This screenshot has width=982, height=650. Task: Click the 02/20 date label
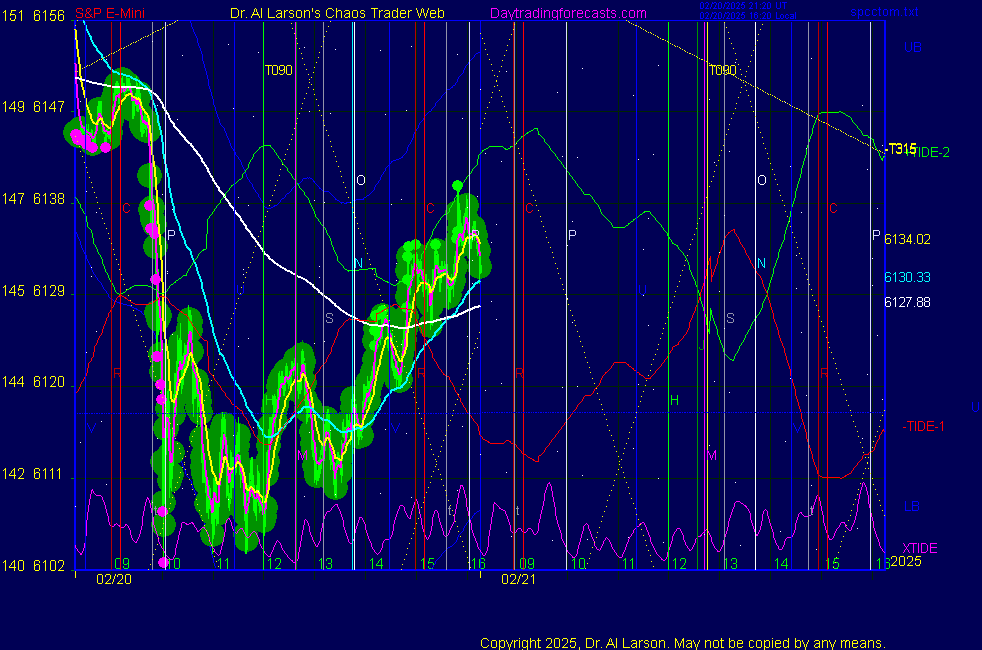114,579
